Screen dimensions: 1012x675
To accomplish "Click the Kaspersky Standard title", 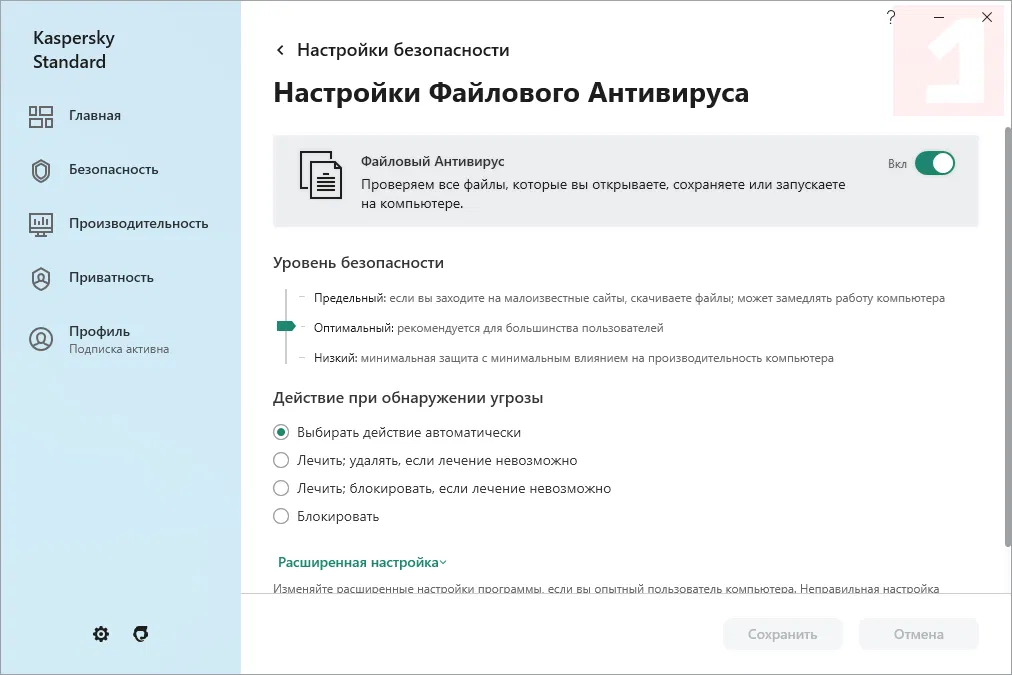I will pos(74,50).
